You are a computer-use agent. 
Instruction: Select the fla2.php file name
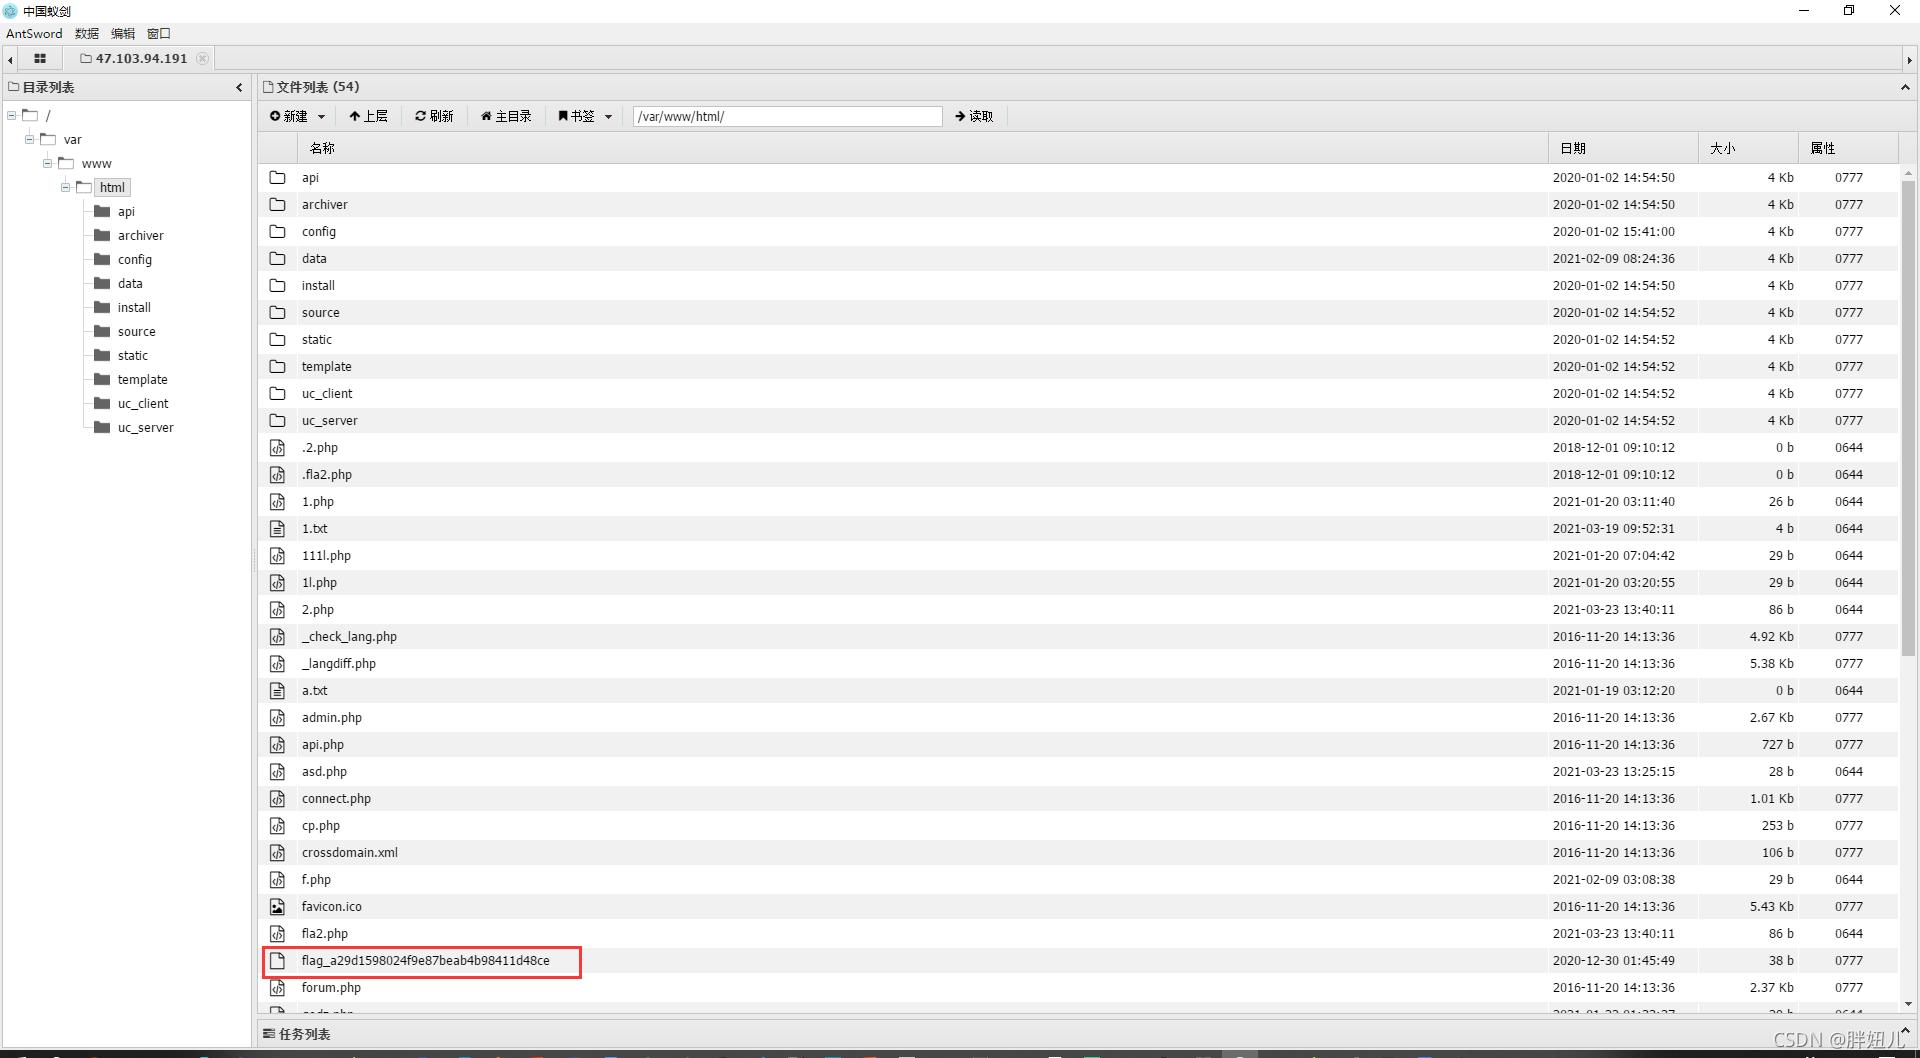point(325,933)
